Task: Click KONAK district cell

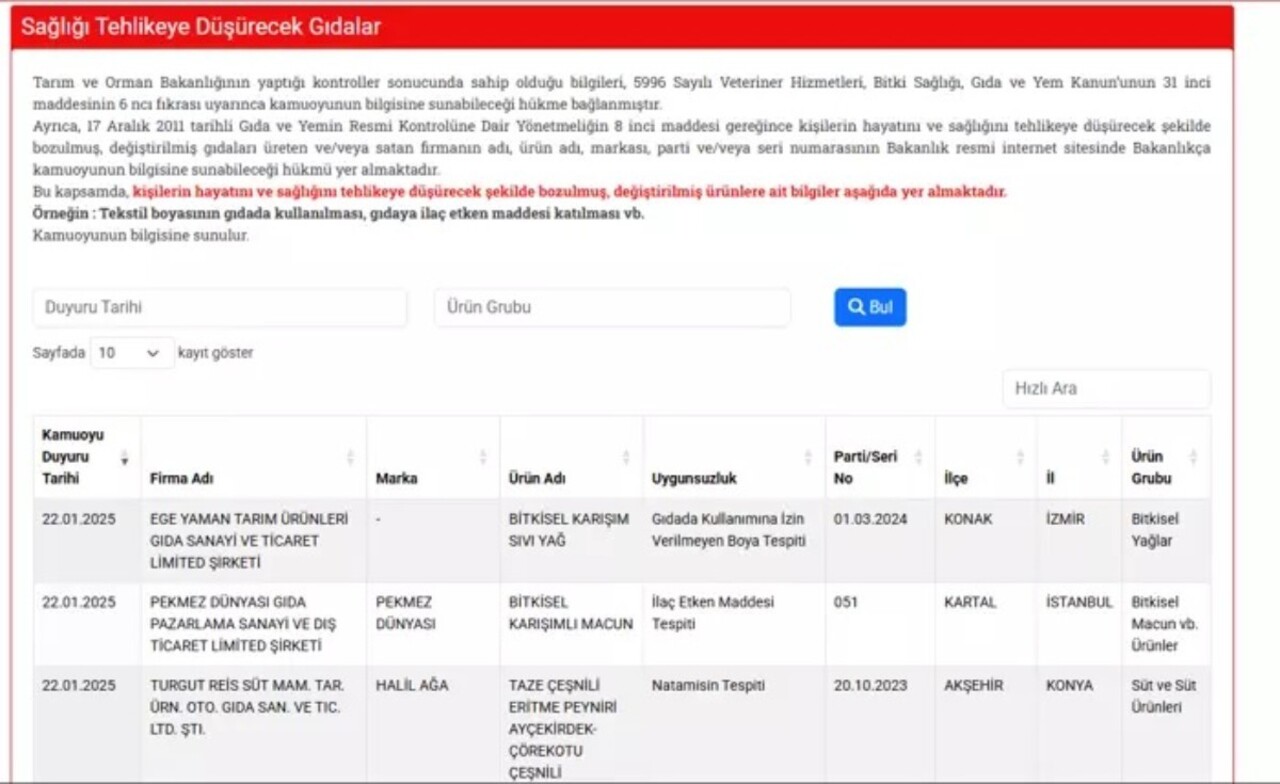Action: point(986,541)
